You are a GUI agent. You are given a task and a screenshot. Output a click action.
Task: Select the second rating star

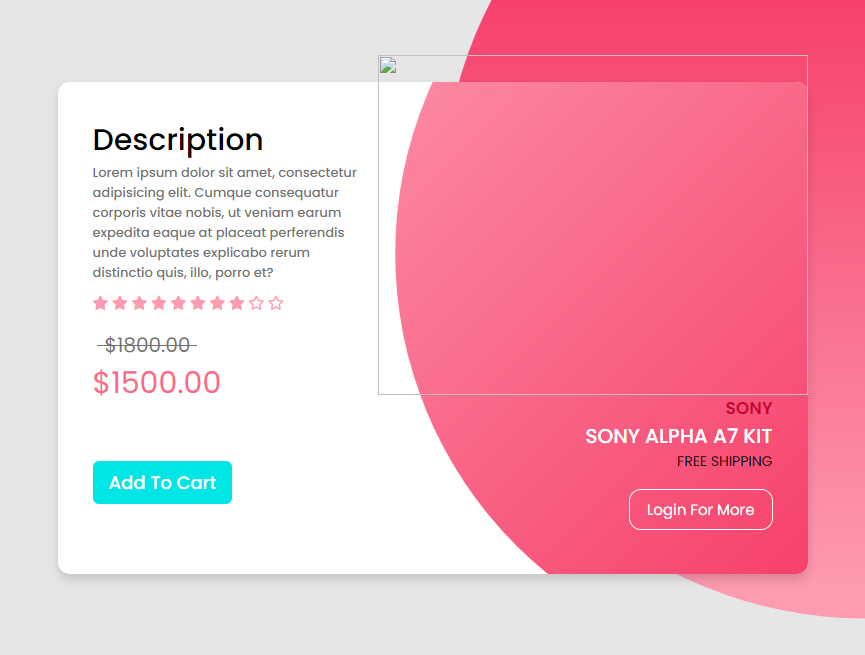(x=120, y=303)
